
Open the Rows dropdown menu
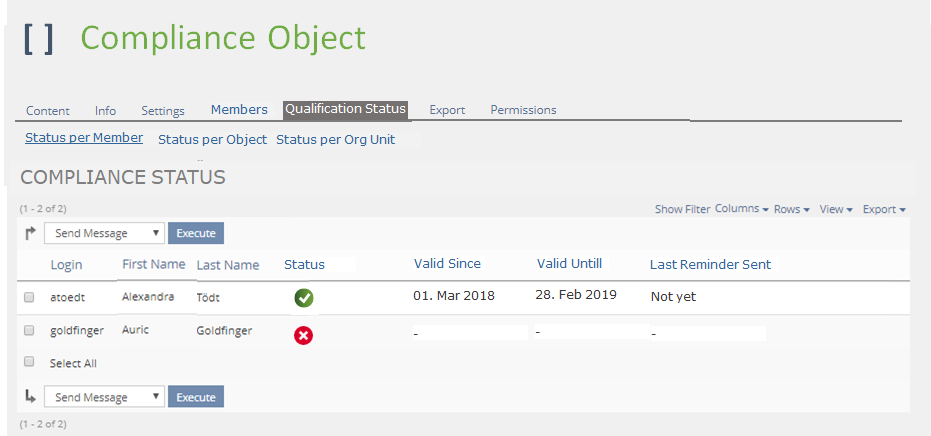791,209
